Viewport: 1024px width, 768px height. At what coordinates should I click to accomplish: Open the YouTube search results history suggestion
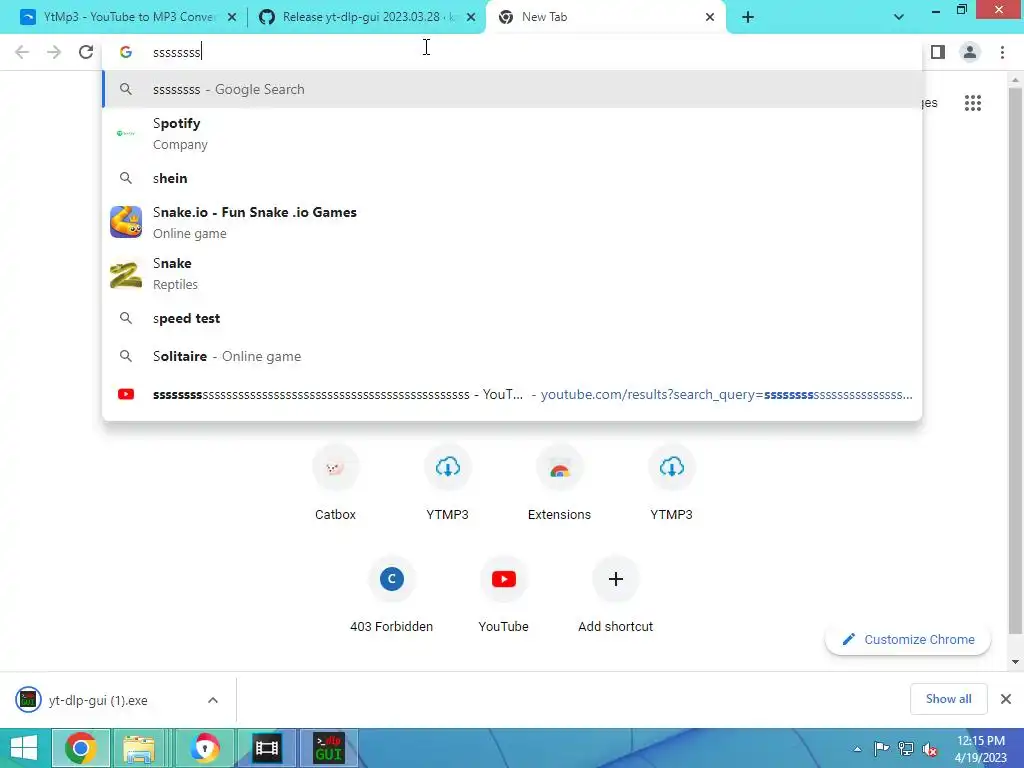point(512,394)
